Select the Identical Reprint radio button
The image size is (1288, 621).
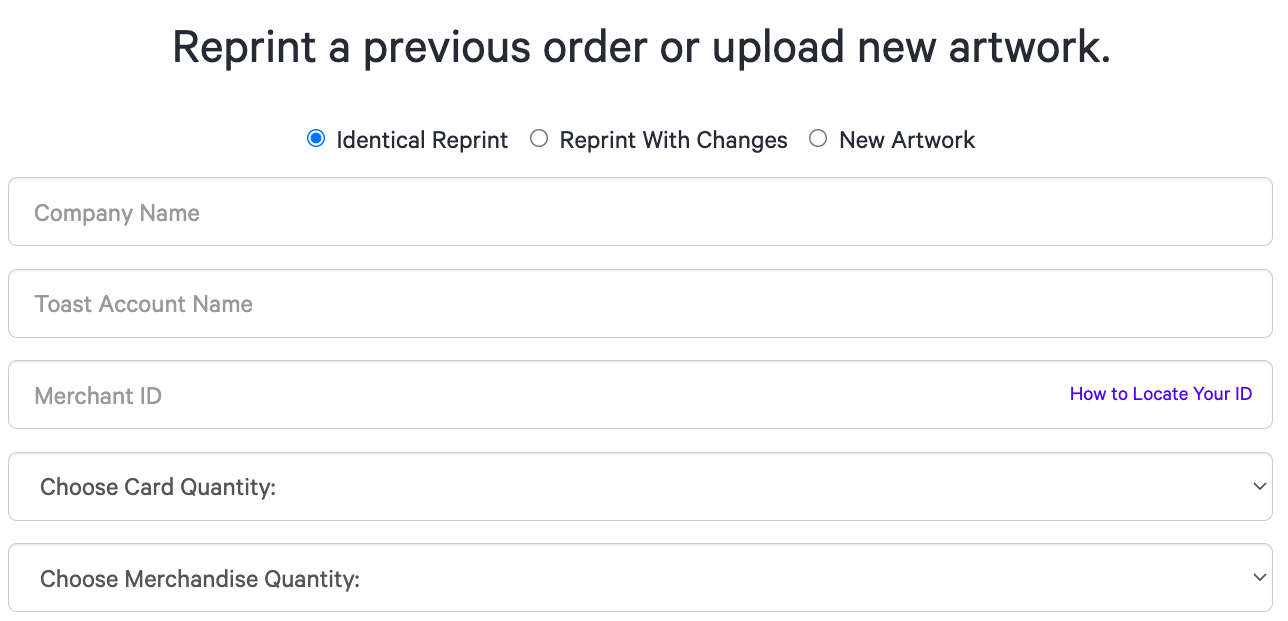(316, 139)
